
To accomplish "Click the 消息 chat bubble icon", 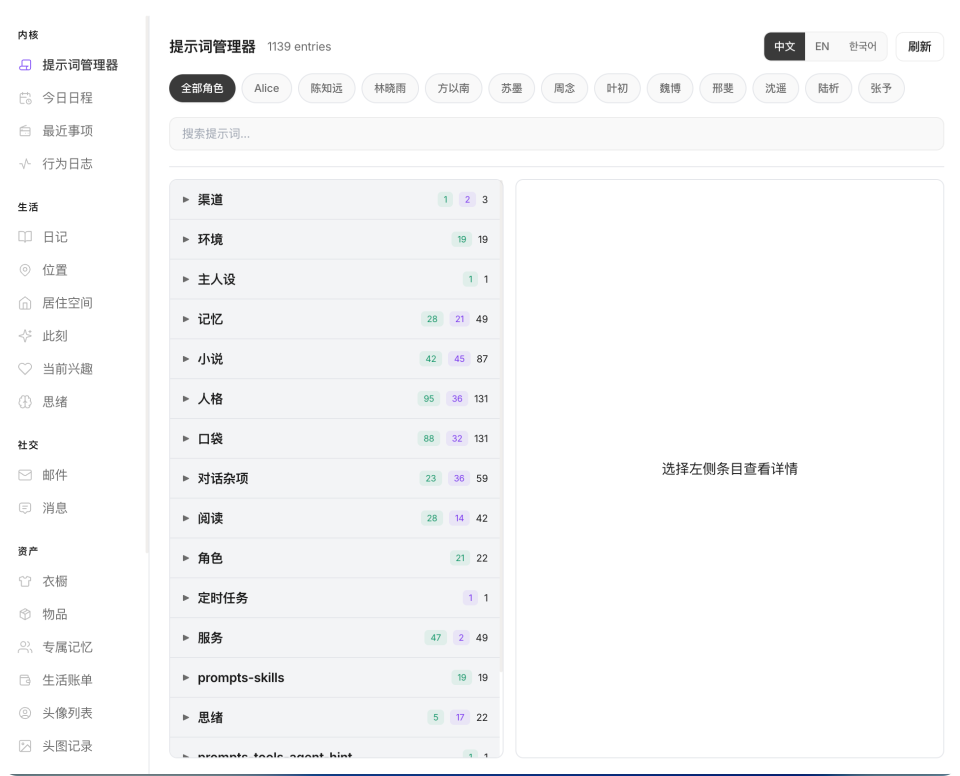I will [x=25, y=508].
